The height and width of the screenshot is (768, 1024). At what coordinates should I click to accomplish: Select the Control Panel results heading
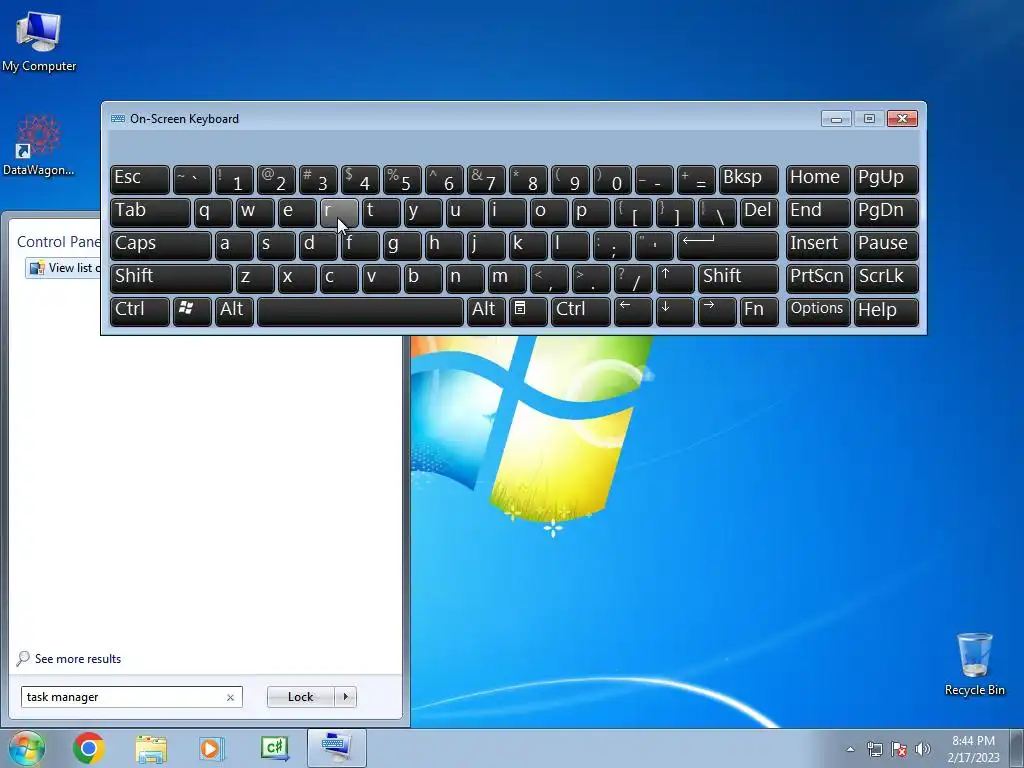pos(59,242)
